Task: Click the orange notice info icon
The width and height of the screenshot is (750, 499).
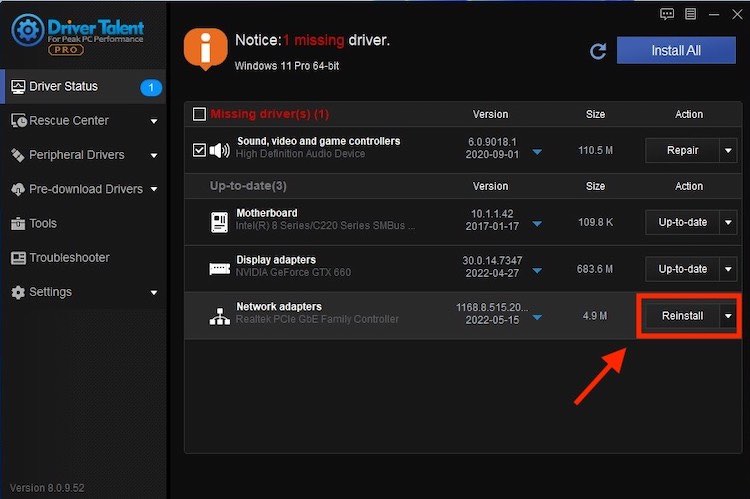Action: [x=206, y=48]
